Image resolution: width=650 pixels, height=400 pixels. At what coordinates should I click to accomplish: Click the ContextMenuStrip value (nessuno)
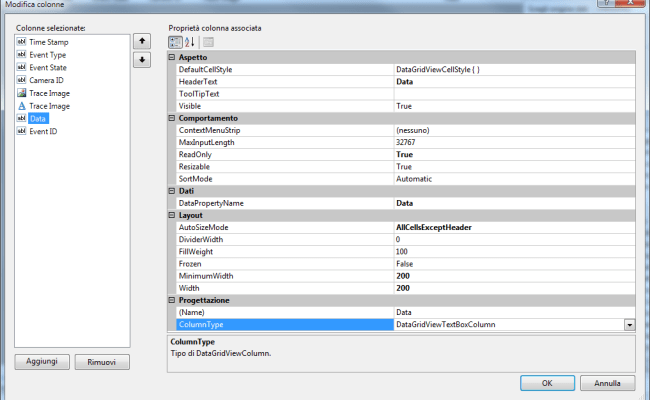(x=514, y=130)
